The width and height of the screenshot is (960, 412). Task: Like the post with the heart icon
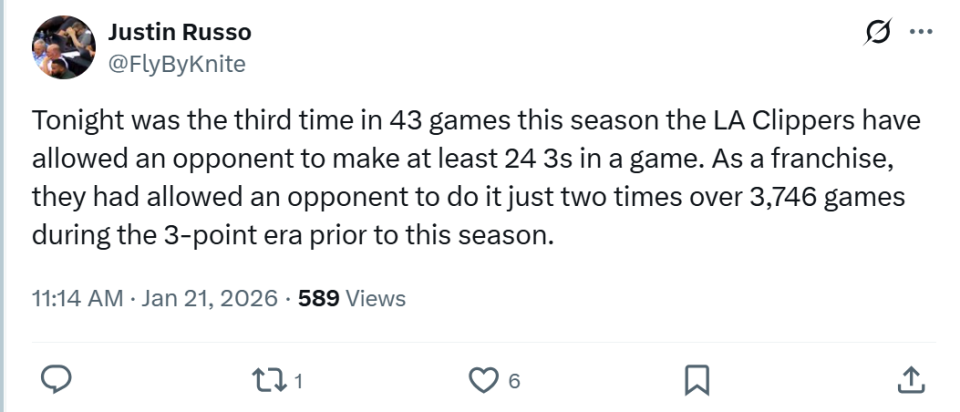pyautogui.click(x=483, y=379)
